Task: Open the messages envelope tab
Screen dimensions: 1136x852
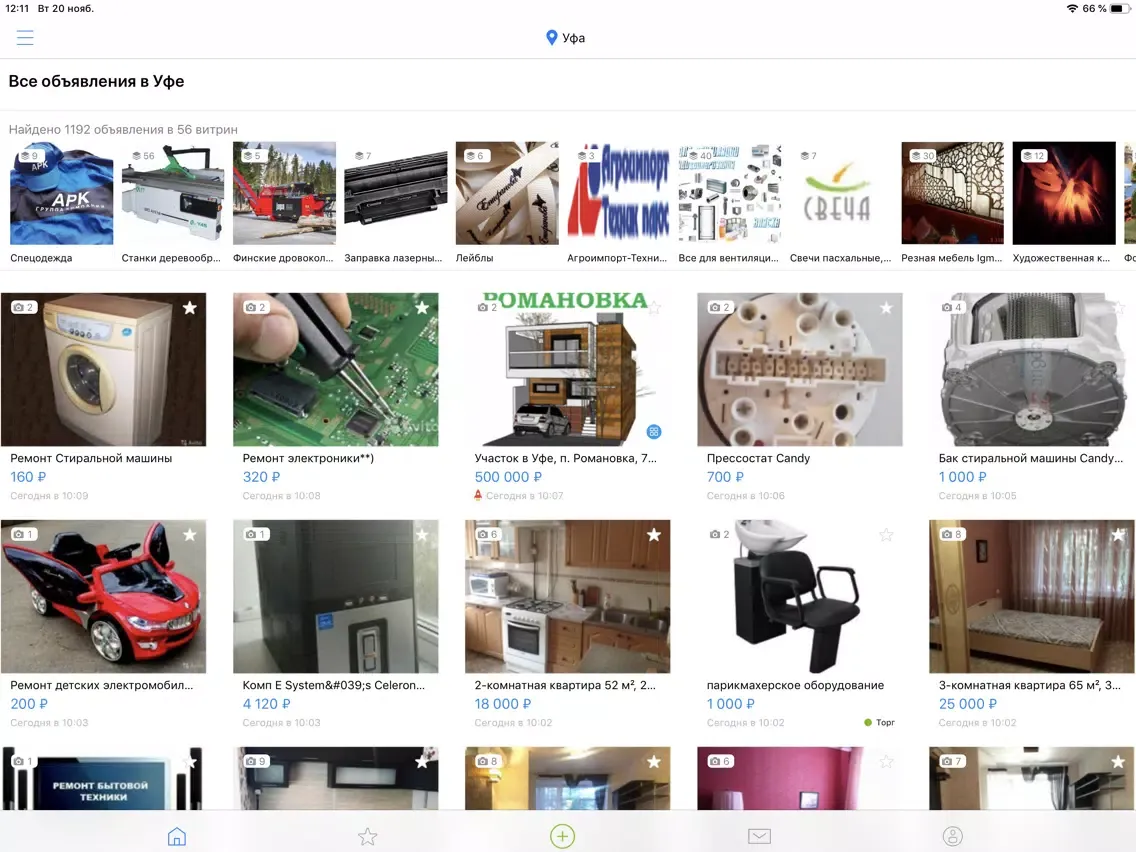Action: (759, 836)
